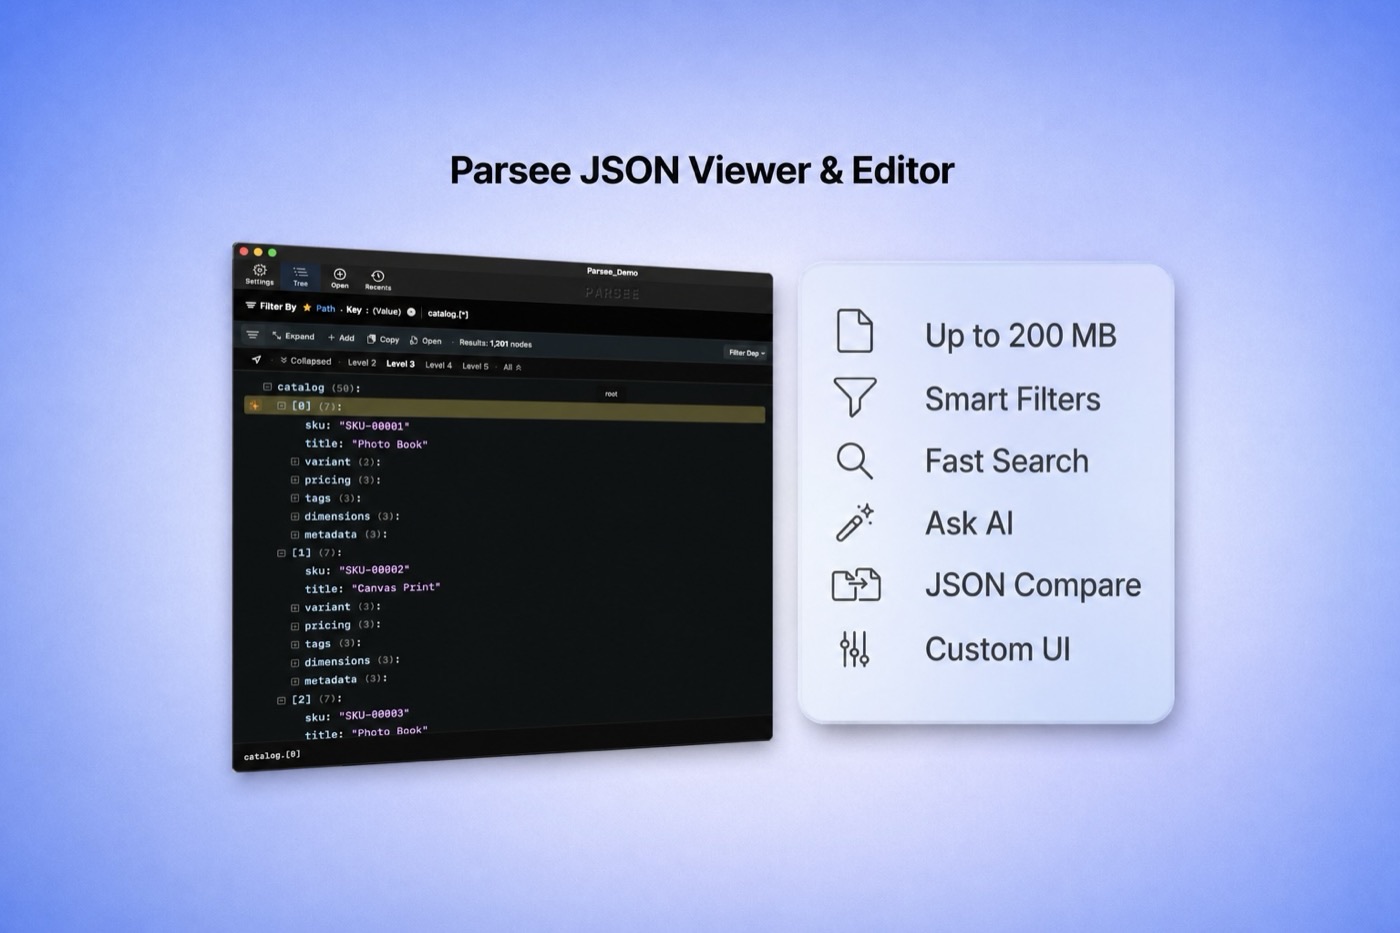Click the root breadcrumb label
This screenshot has width=1400, height=933.
611,394
